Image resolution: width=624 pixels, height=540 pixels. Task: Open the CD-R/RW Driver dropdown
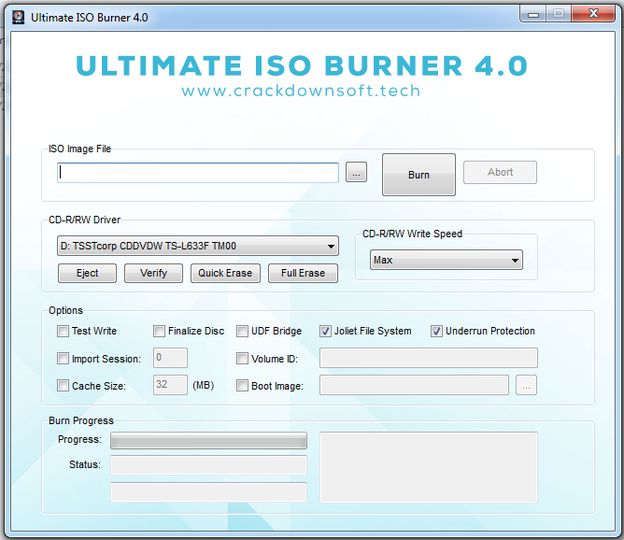point(198,246)
